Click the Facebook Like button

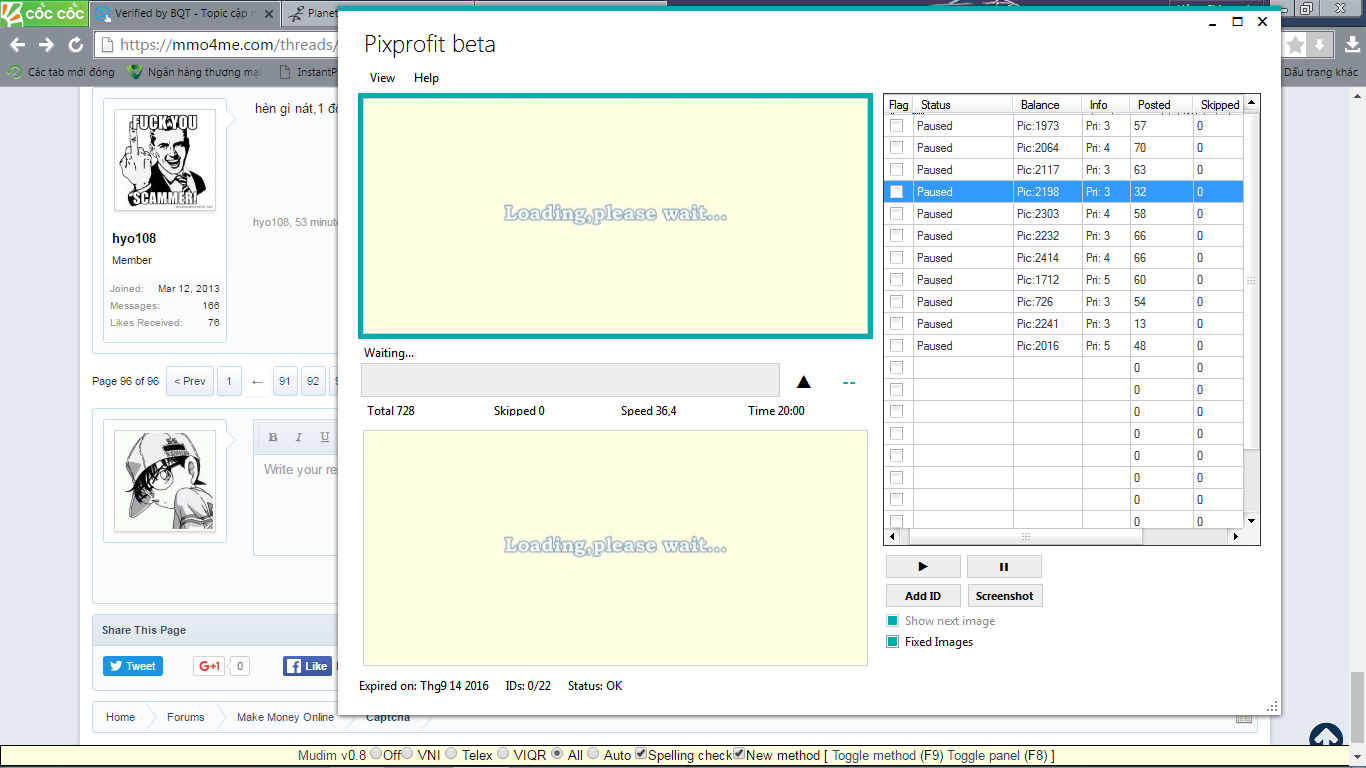coord(307,666)
